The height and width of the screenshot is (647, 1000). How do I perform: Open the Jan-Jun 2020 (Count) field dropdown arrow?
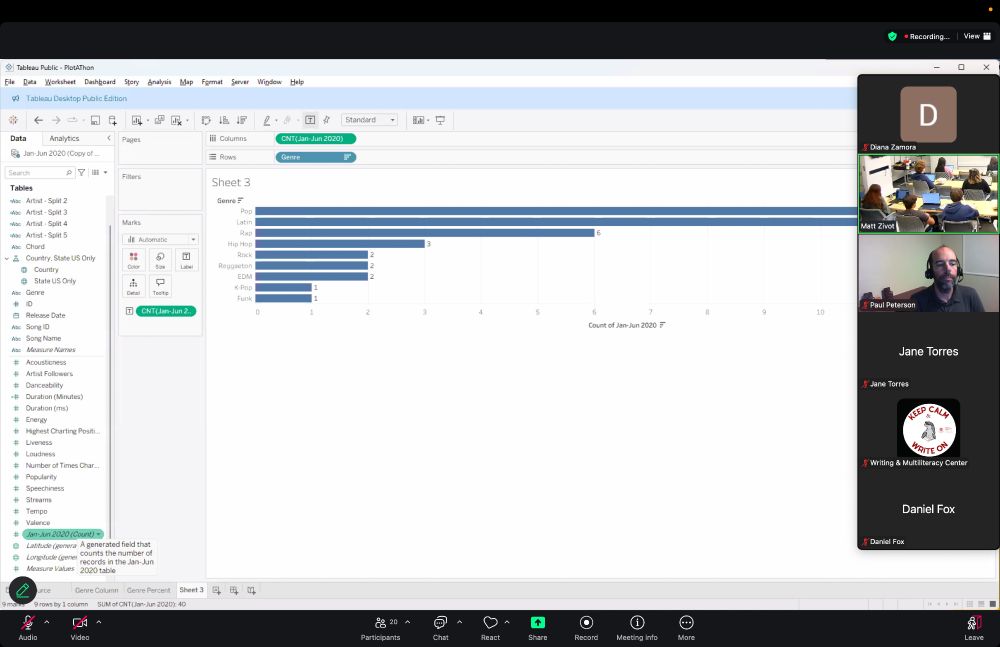pos(99,535)
